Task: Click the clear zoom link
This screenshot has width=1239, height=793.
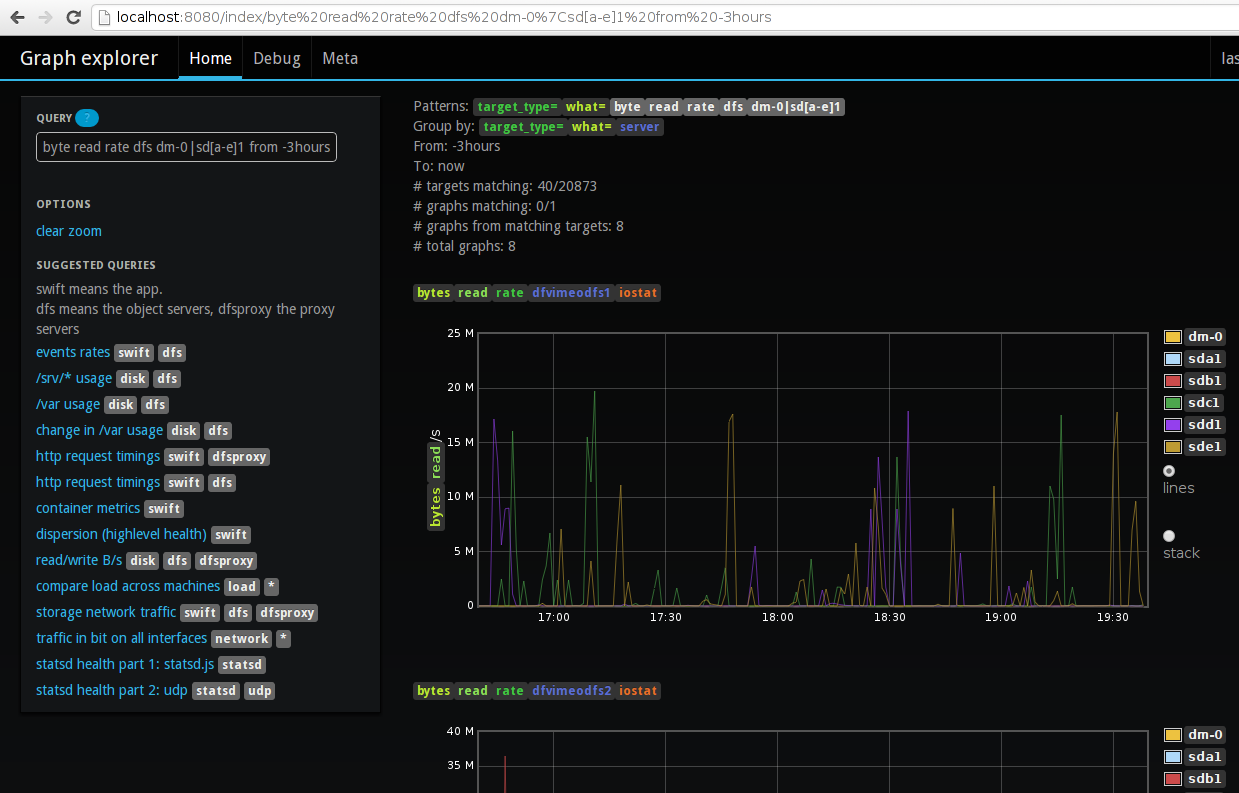Action: tap(69, 231)
